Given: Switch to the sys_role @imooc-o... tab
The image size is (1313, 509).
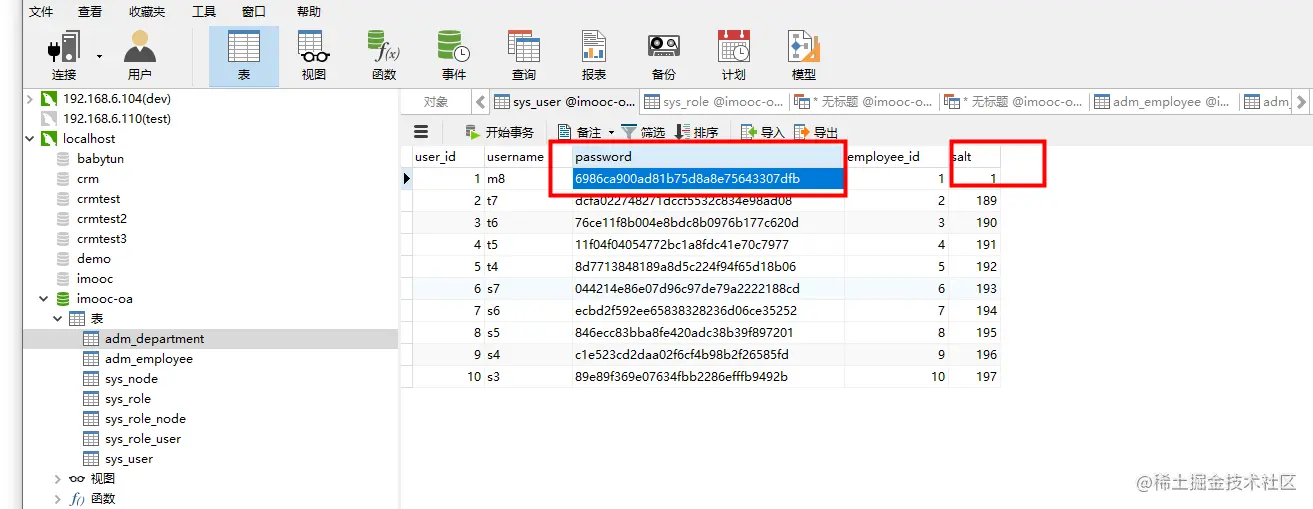Looking at the screenshot, I should (x=713, y=101).
